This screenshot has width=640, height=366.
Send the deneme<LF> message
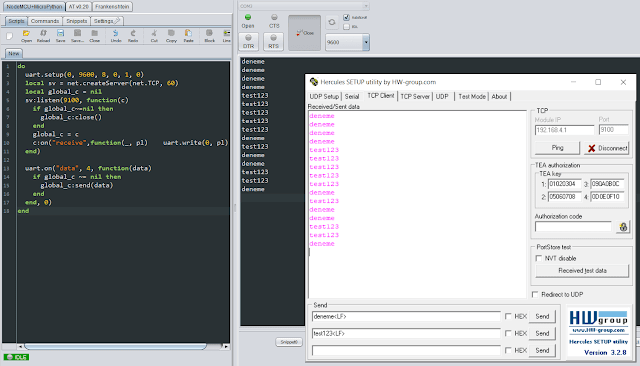pos(542,316)
